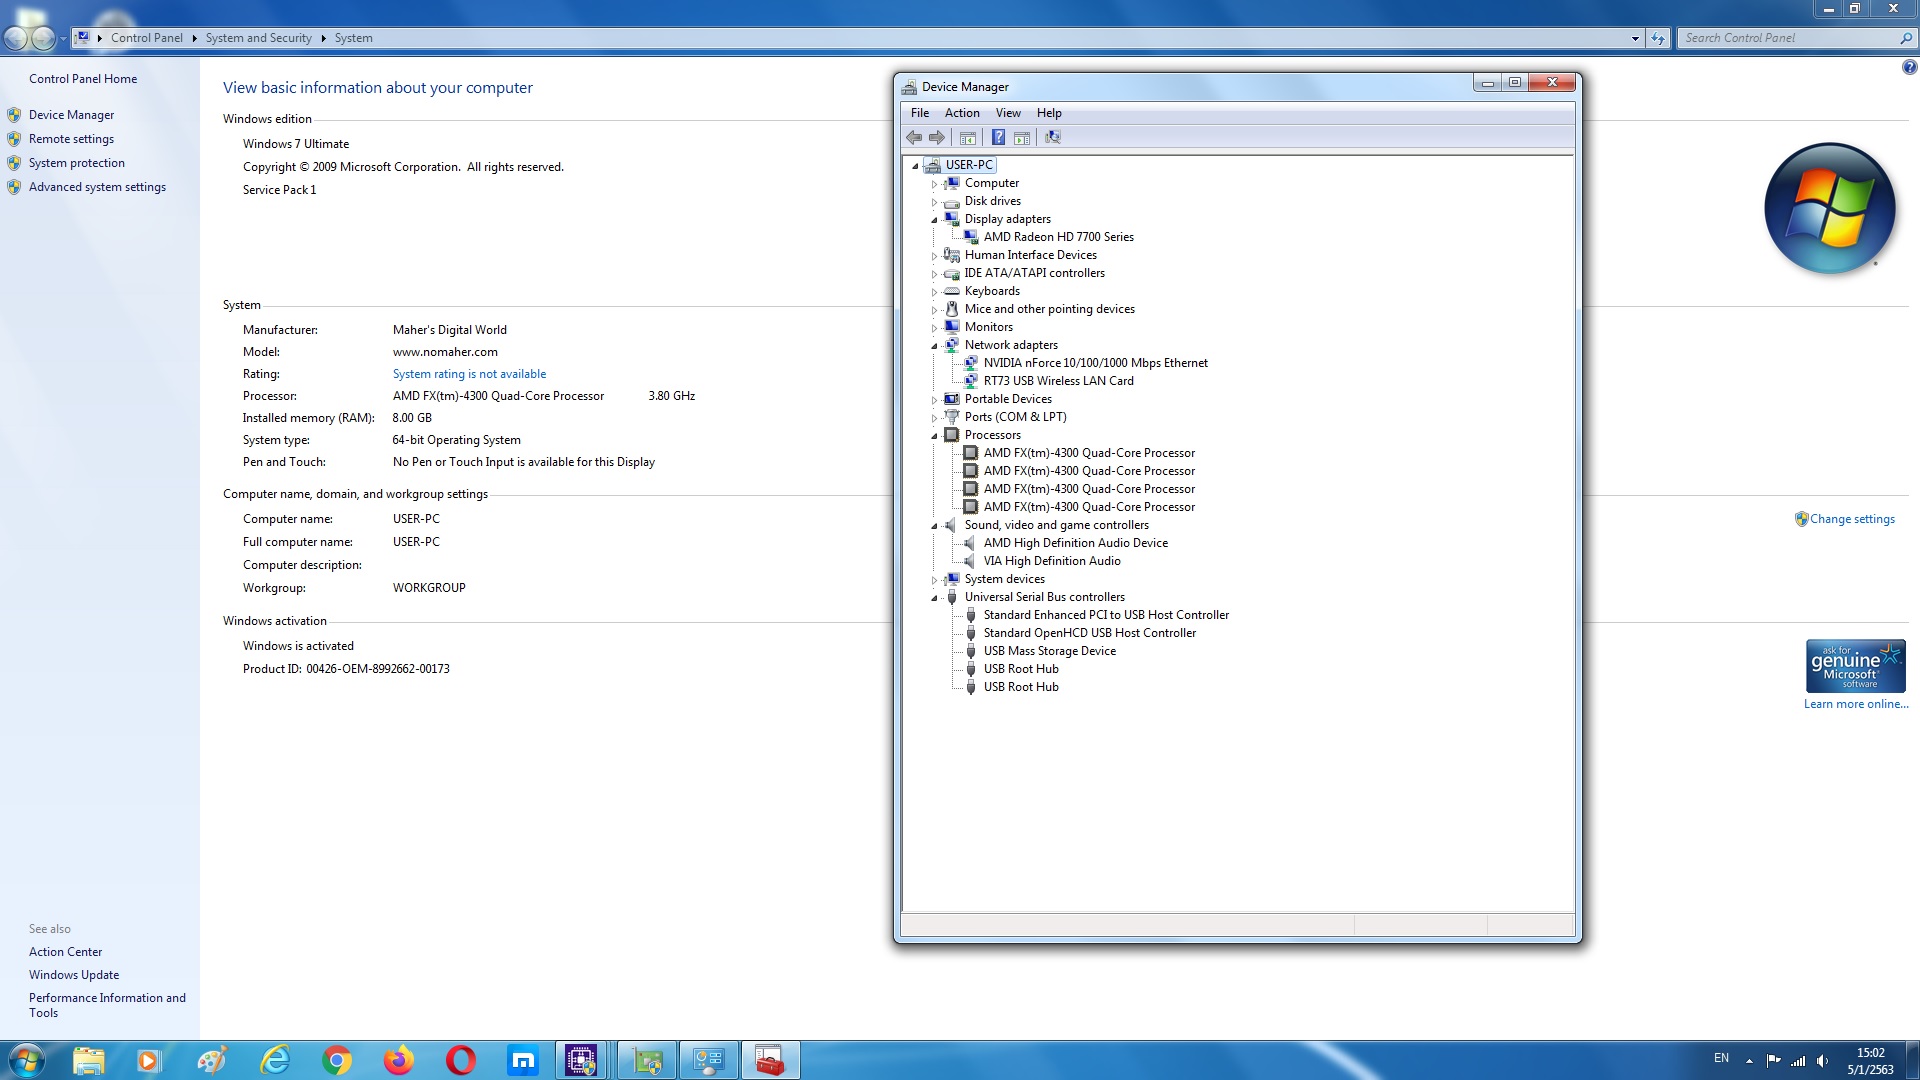This screenshot has height=1080, width=1920.
Task: Collapse the Network adapters category
Action: pos(934,346)
